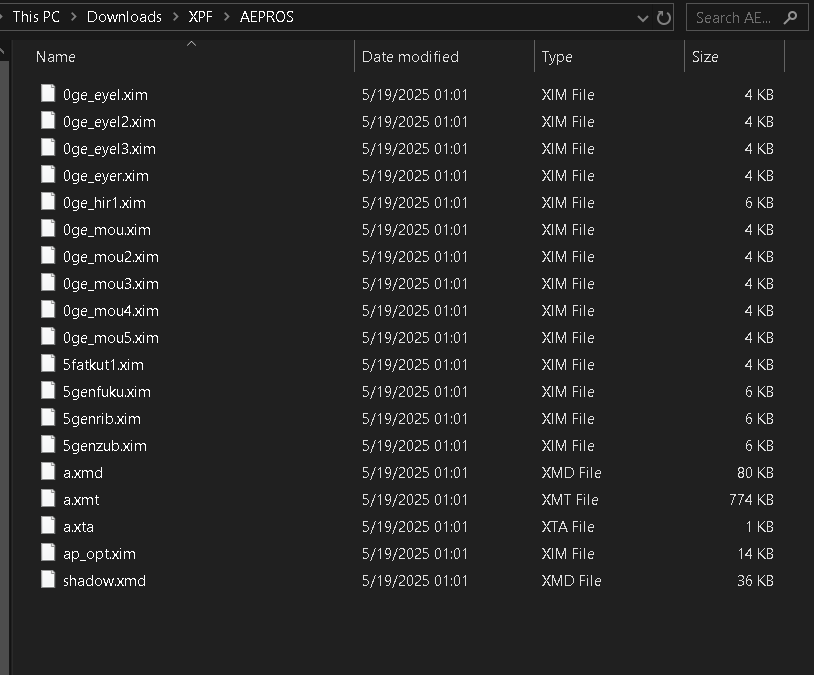Focus the Search AEPROS input field
Image resolution: width=814 pixels, height=675 pixels.
[733, 18]
